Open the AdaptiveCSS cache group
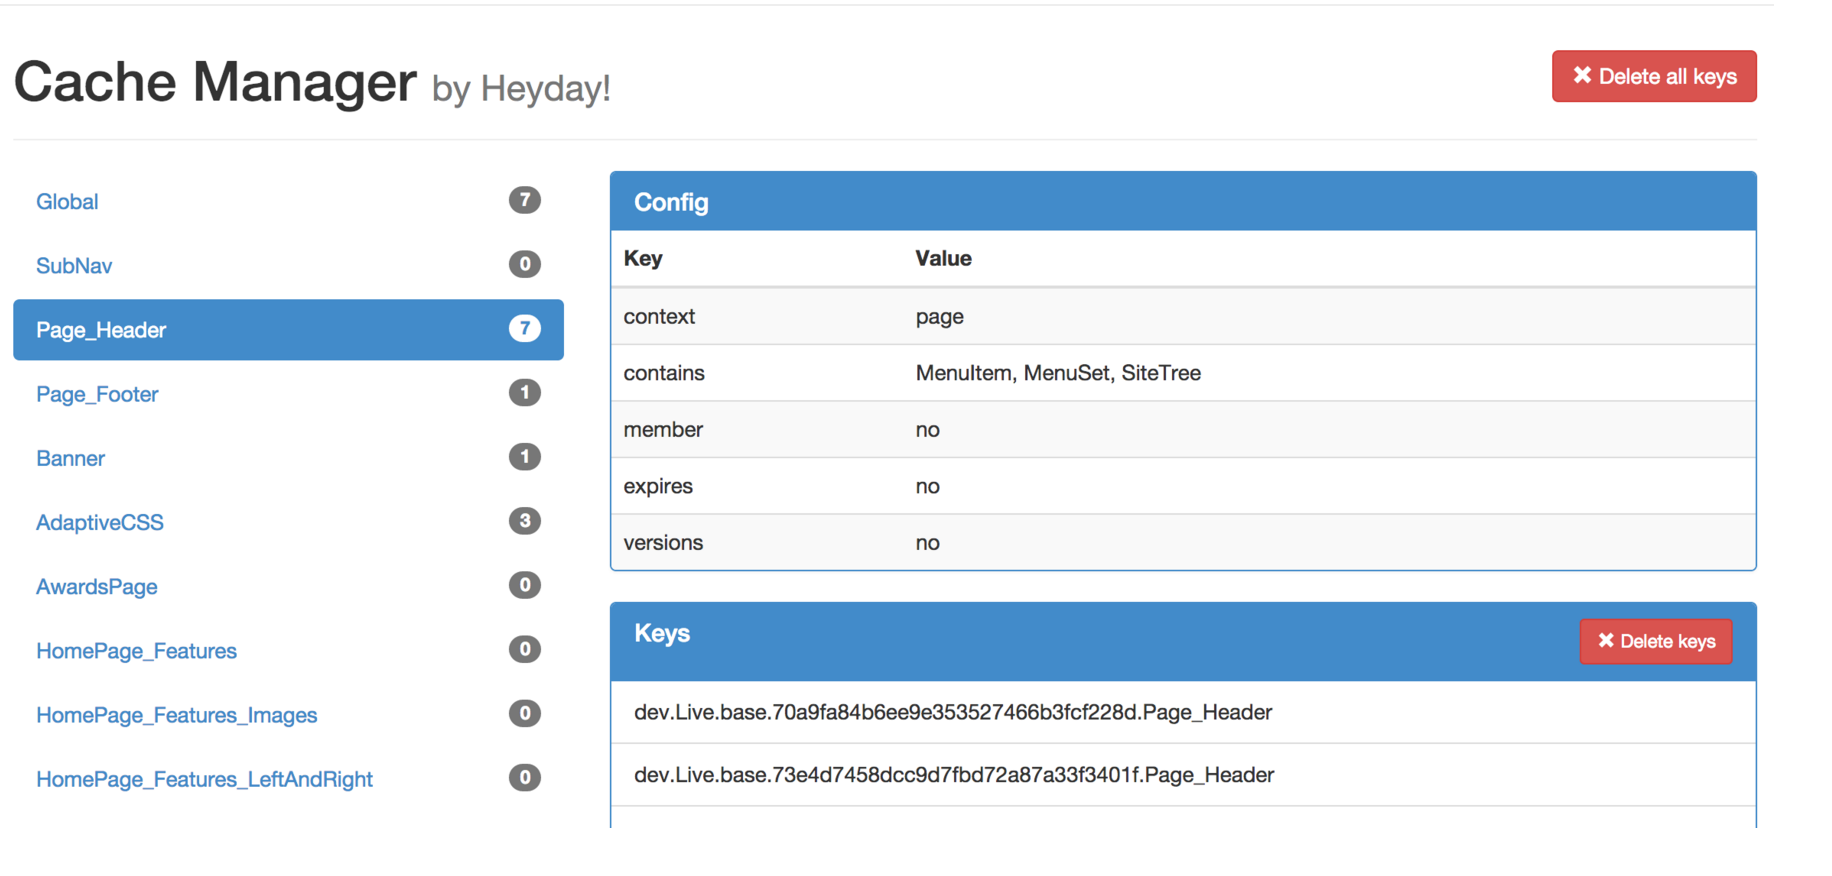The width and height of the screenshot is (1832, 876). [100, 522]
